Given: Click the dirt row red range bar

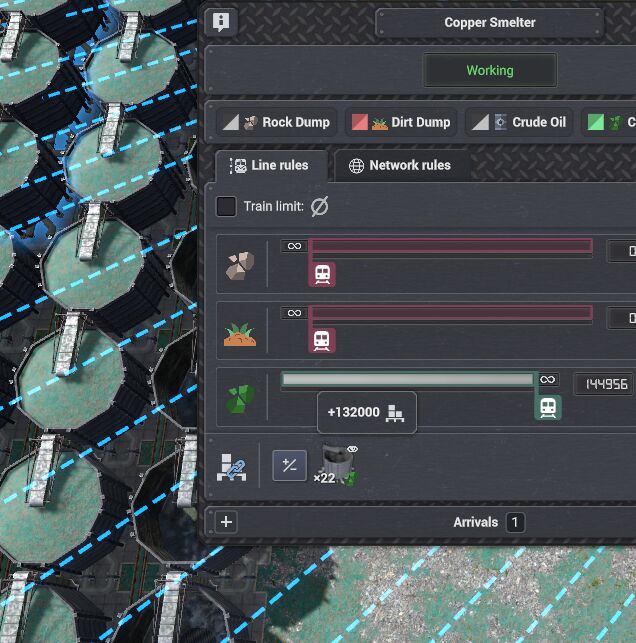Looking at the screenshot, I should [450, 313].
